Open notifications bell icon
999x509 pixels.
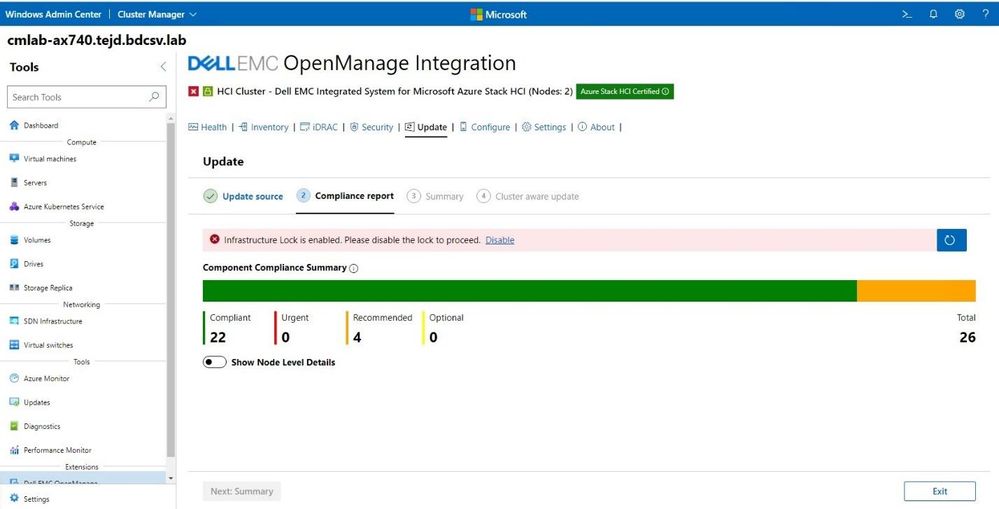point(933,14)
